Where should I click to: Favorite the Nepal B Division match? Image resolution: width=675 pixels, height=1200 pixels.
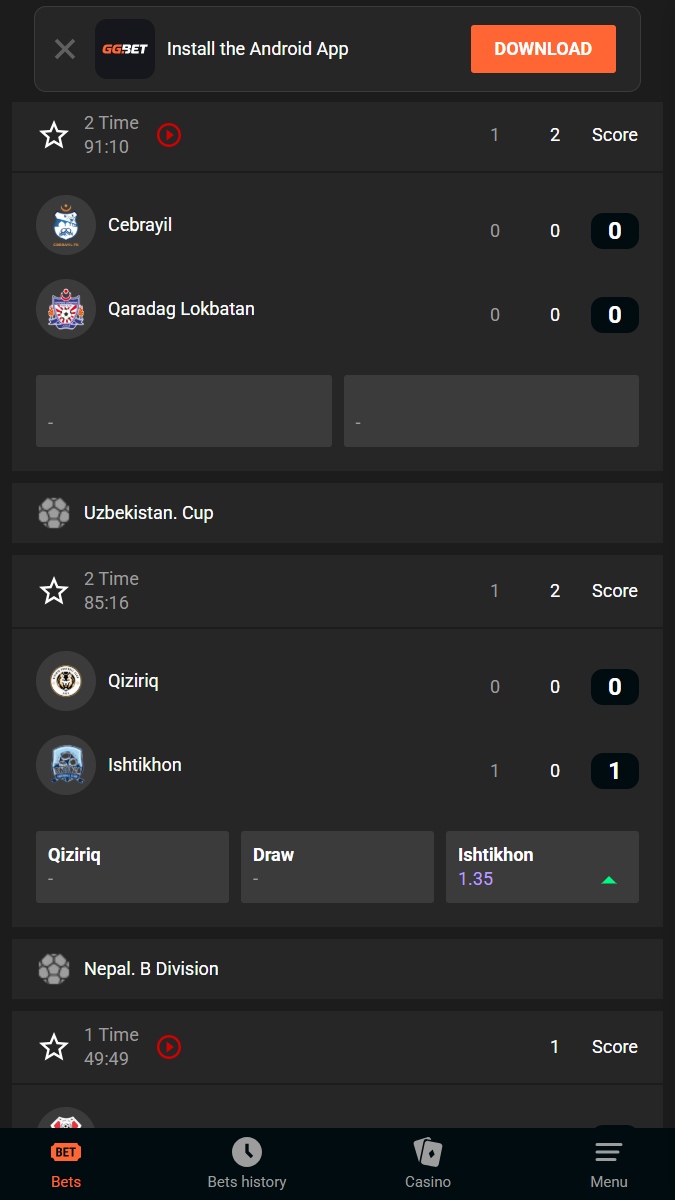tap(54, 1047)
